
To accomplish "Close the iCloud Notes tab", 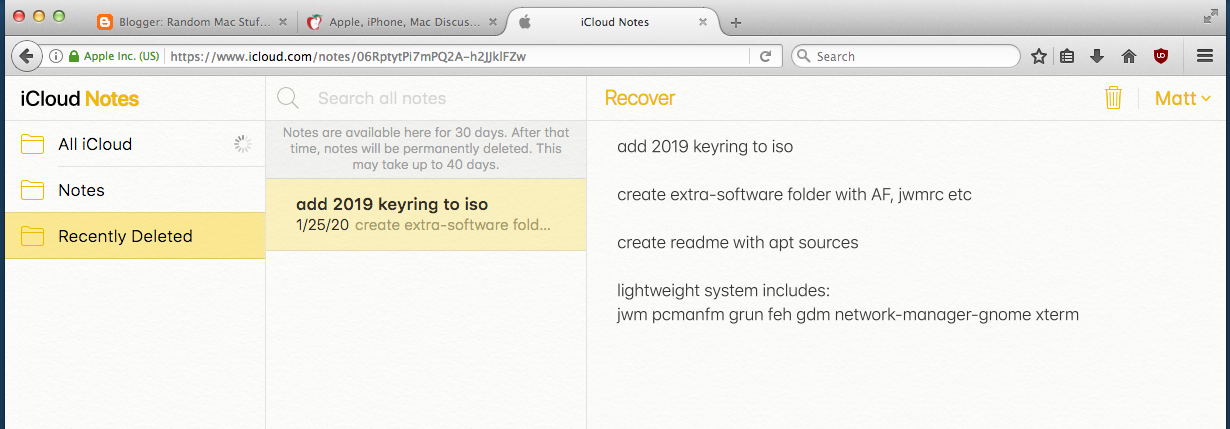I will [704, 22].
